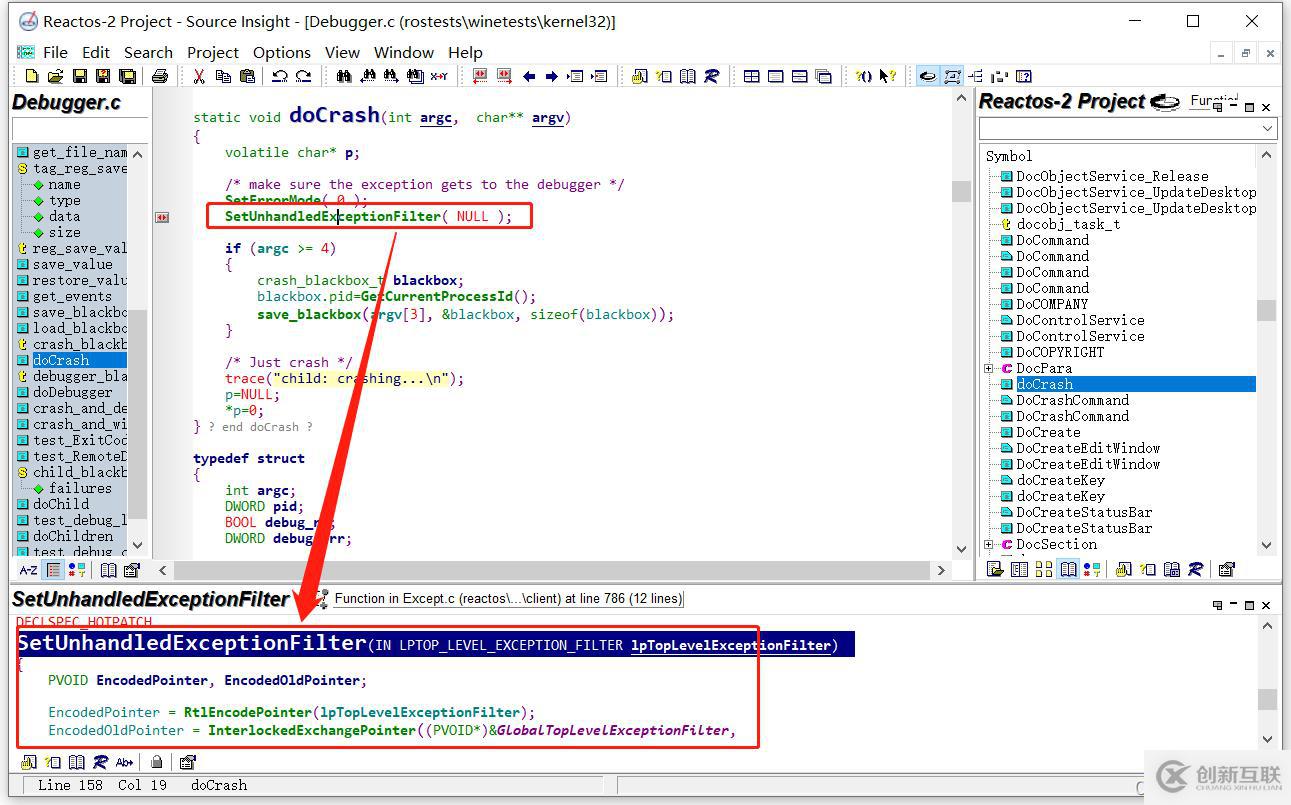This screenshot has height=805, width=1291.
Task: Click doCrash function name in code
Action: pyautogui.click(x=334, y=115)
